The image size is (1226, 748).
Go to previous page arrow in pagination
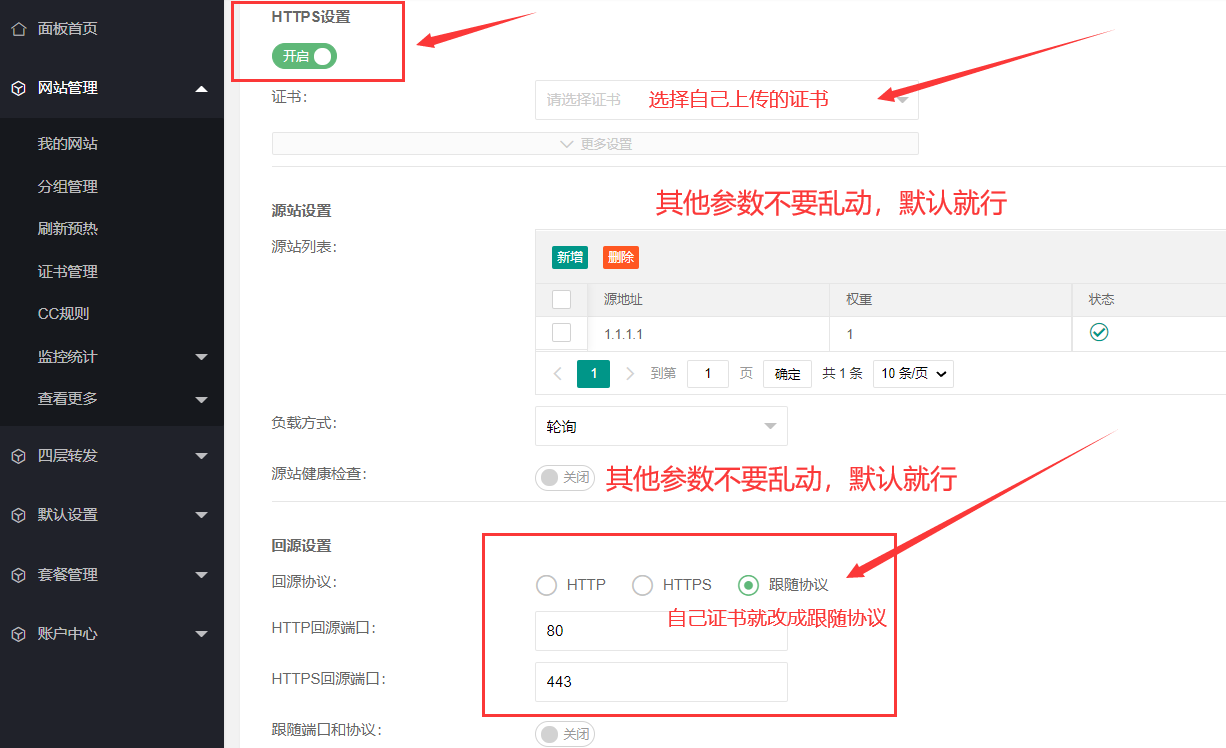[x=558, y=373]
